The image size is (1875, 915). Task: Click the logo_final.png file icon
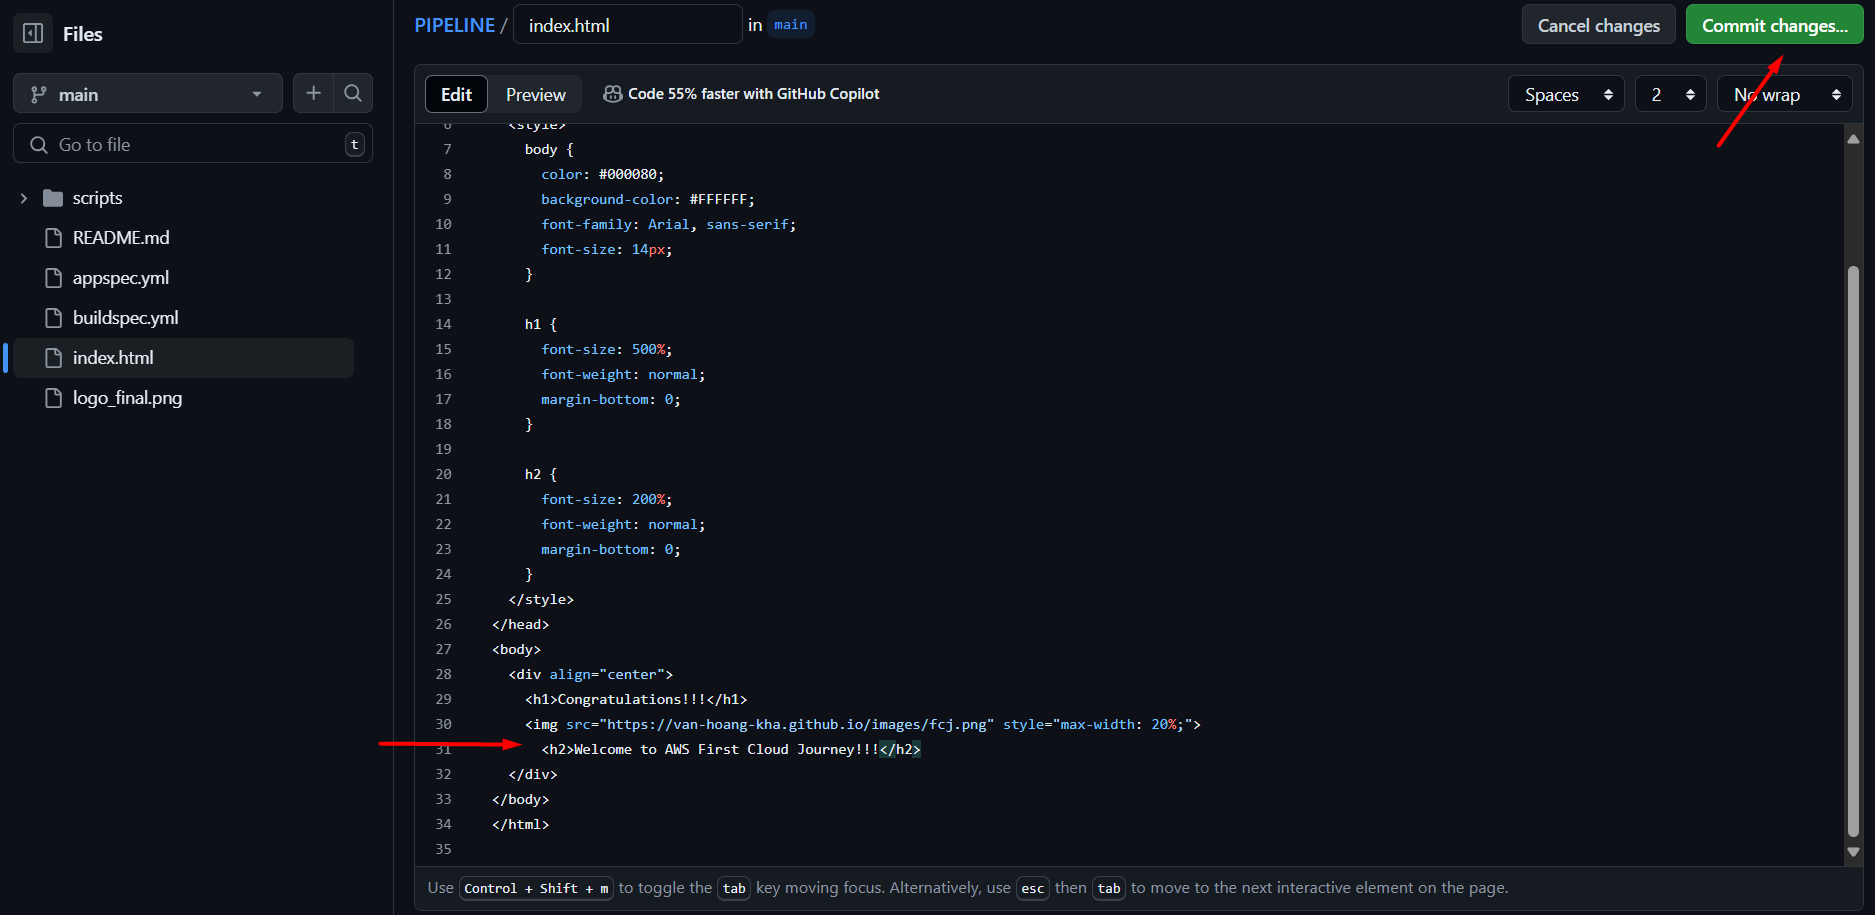coord(54,398)
